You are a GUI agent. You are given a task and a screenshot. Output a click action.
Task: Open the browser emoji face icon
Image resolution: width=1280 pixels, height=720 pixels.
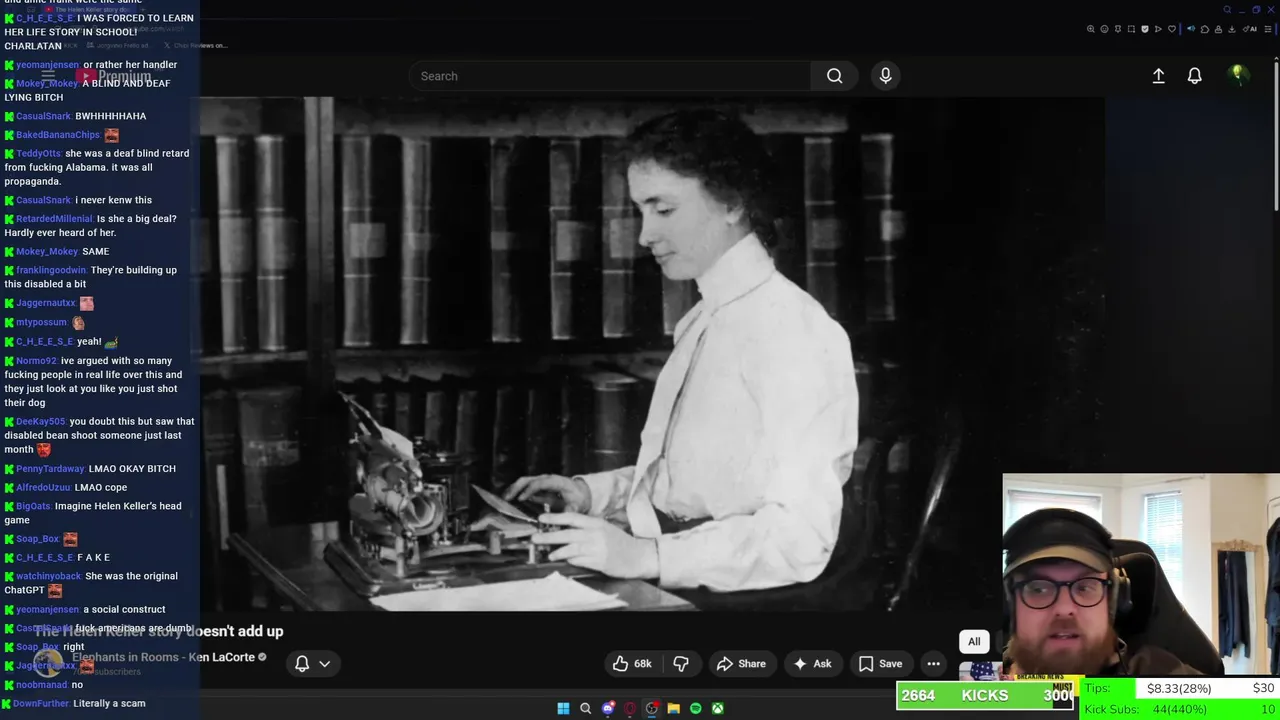coord(1104,29)
